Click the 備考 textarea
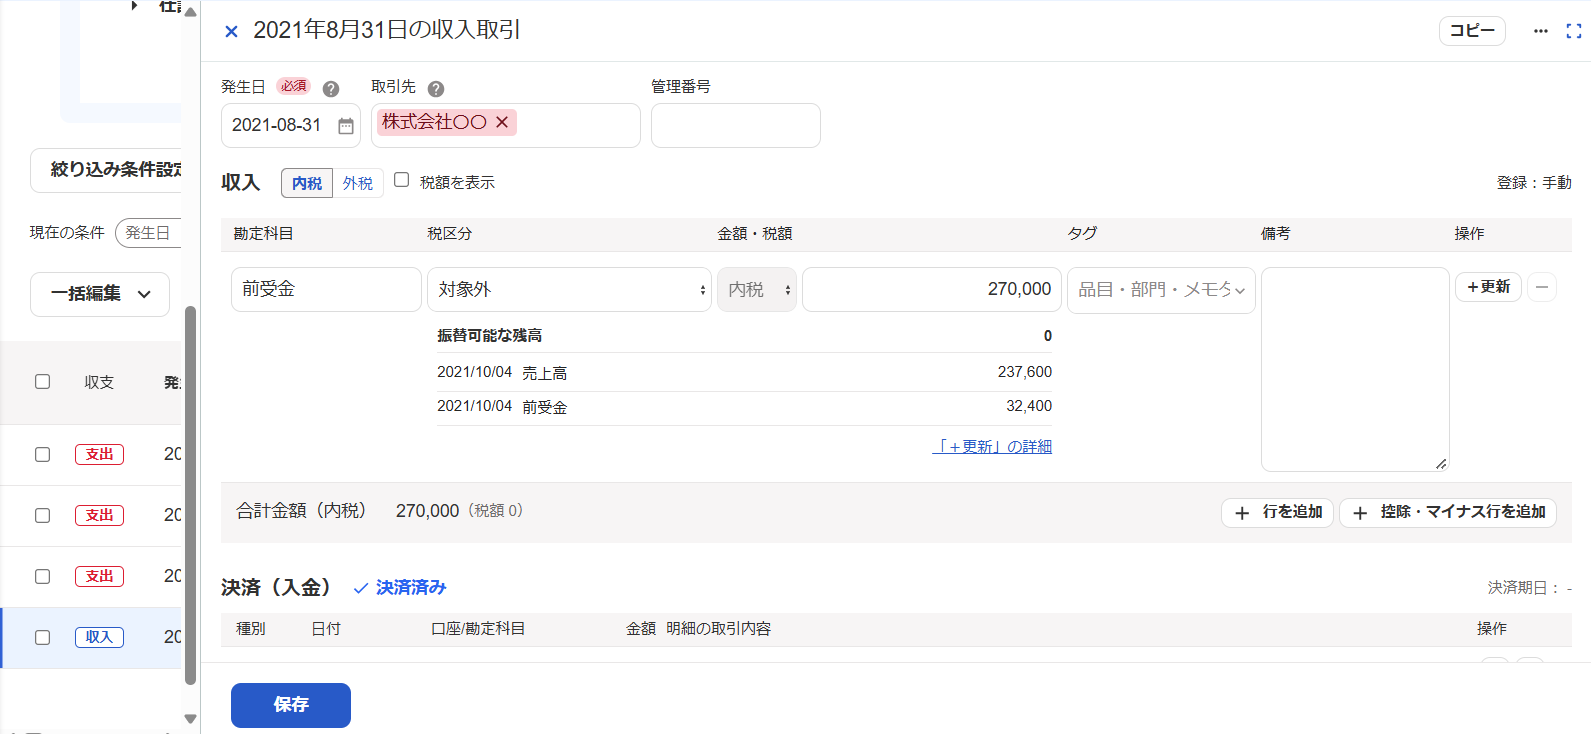The image size is (1591, 734). (x=1355, y=369)
